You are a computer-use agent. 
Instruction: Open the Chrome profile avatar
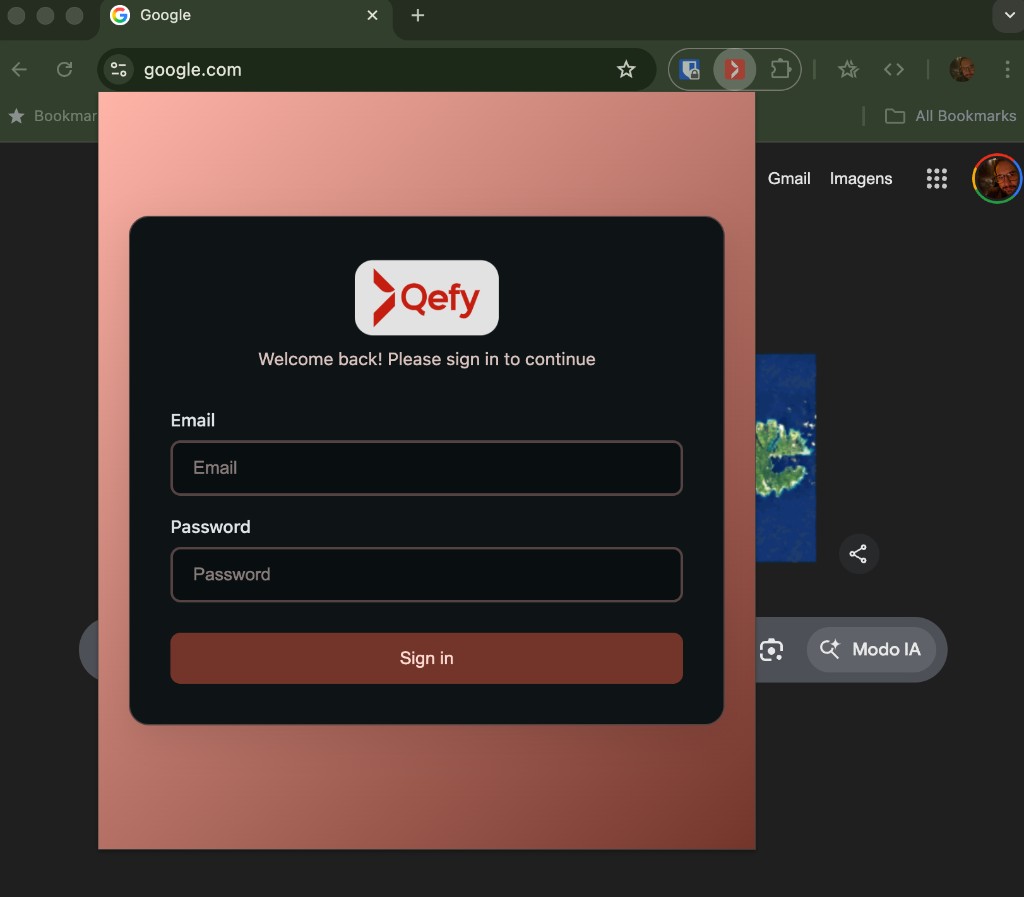[962, 69]
